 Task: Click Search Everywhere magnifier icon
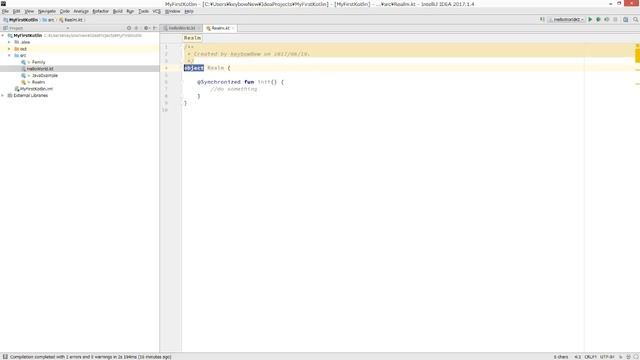636,20
